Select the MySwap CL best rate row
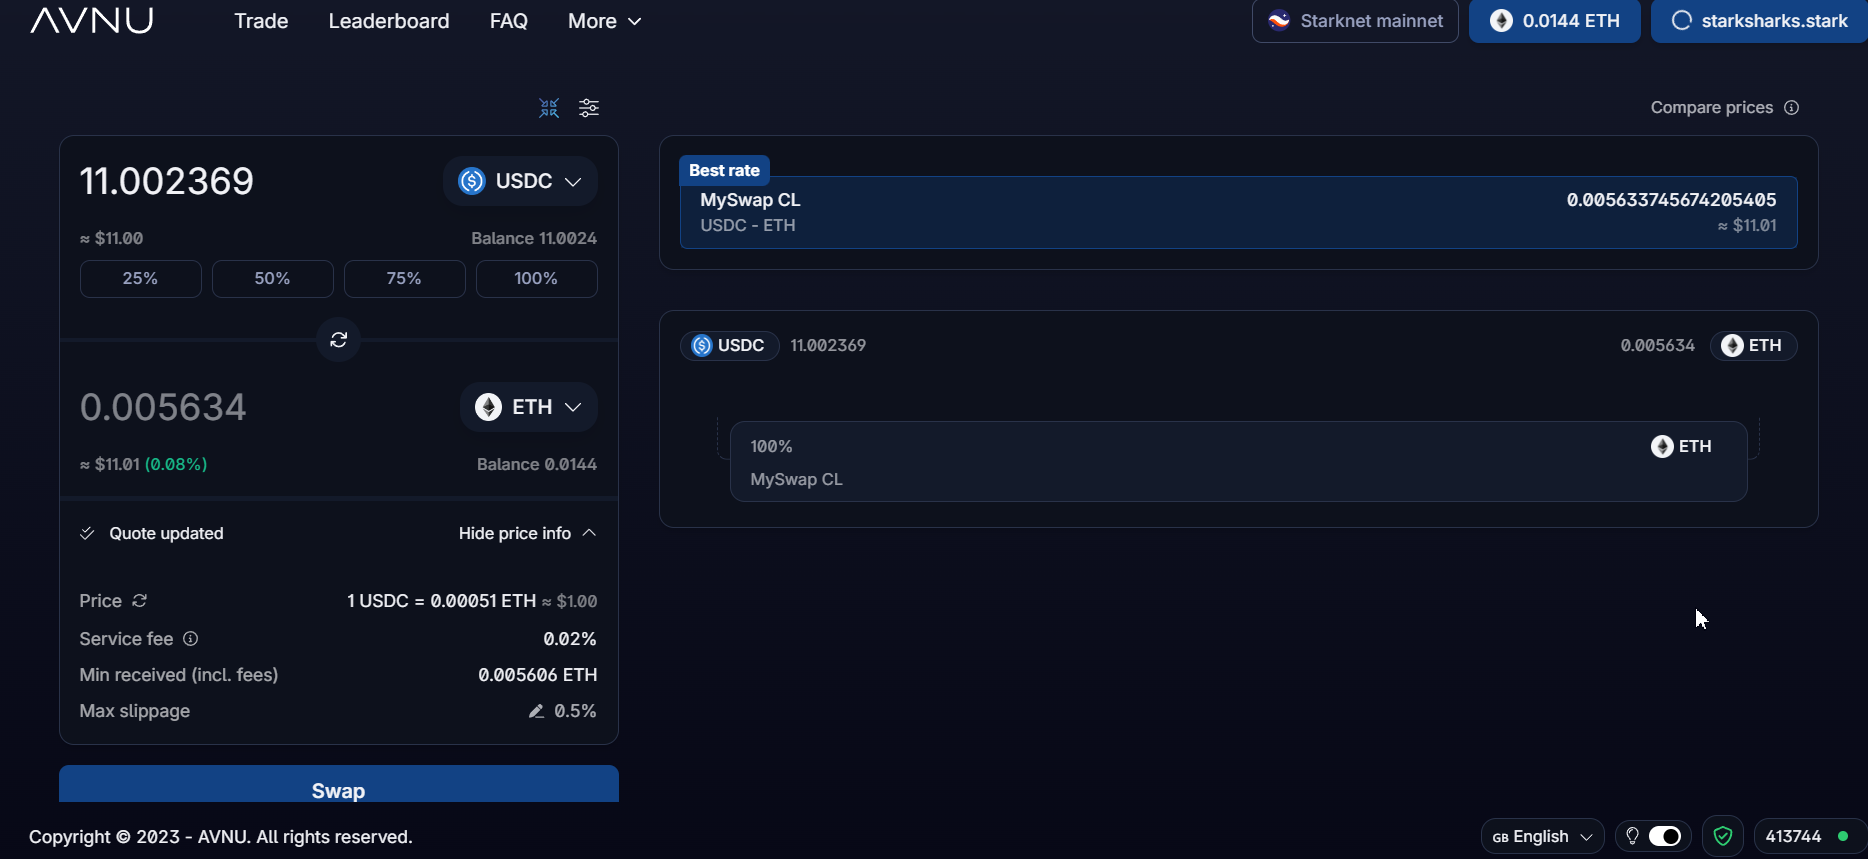This screenshot has height=859, width=1868. (x=1239, y=213)
